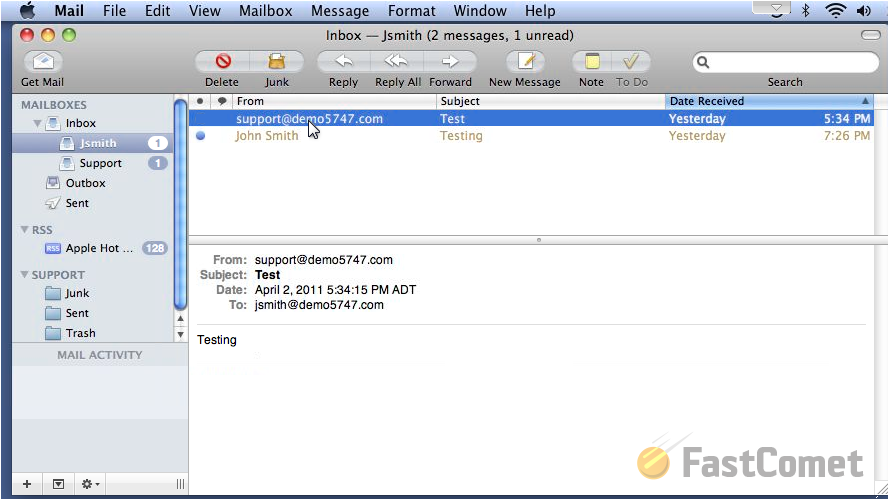Open the File menu
Viewport: 889px width, 500px height.
tap(115, 11)
